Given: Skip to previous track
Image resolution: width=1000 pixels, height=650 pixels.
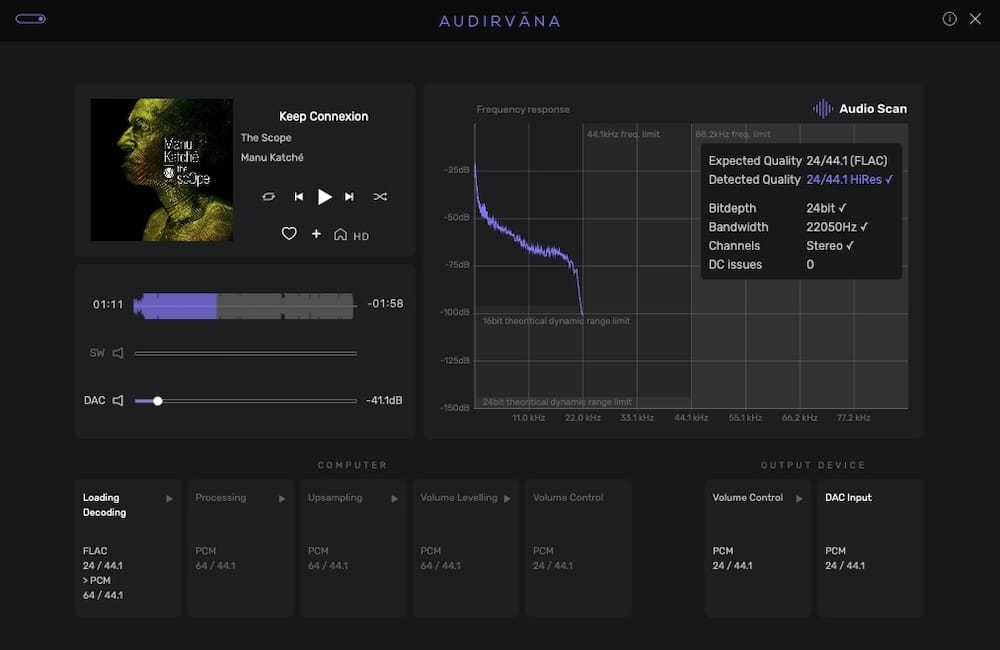Looking at the screenshot, I should coord(298,196).
